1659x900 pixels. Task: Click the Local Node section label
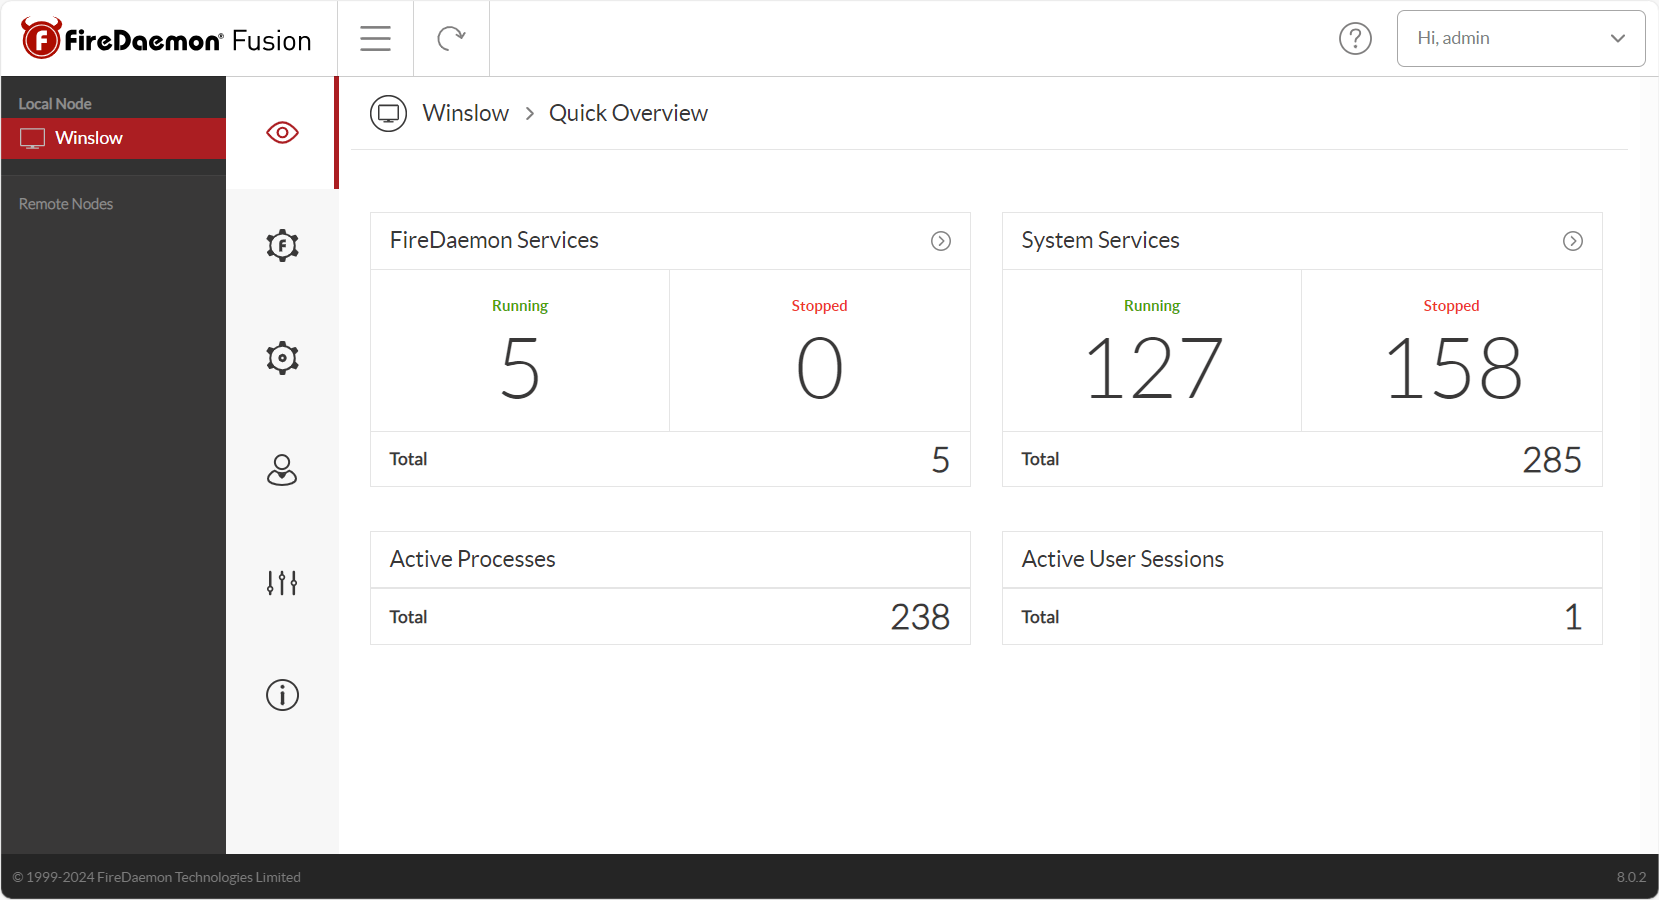55,104
